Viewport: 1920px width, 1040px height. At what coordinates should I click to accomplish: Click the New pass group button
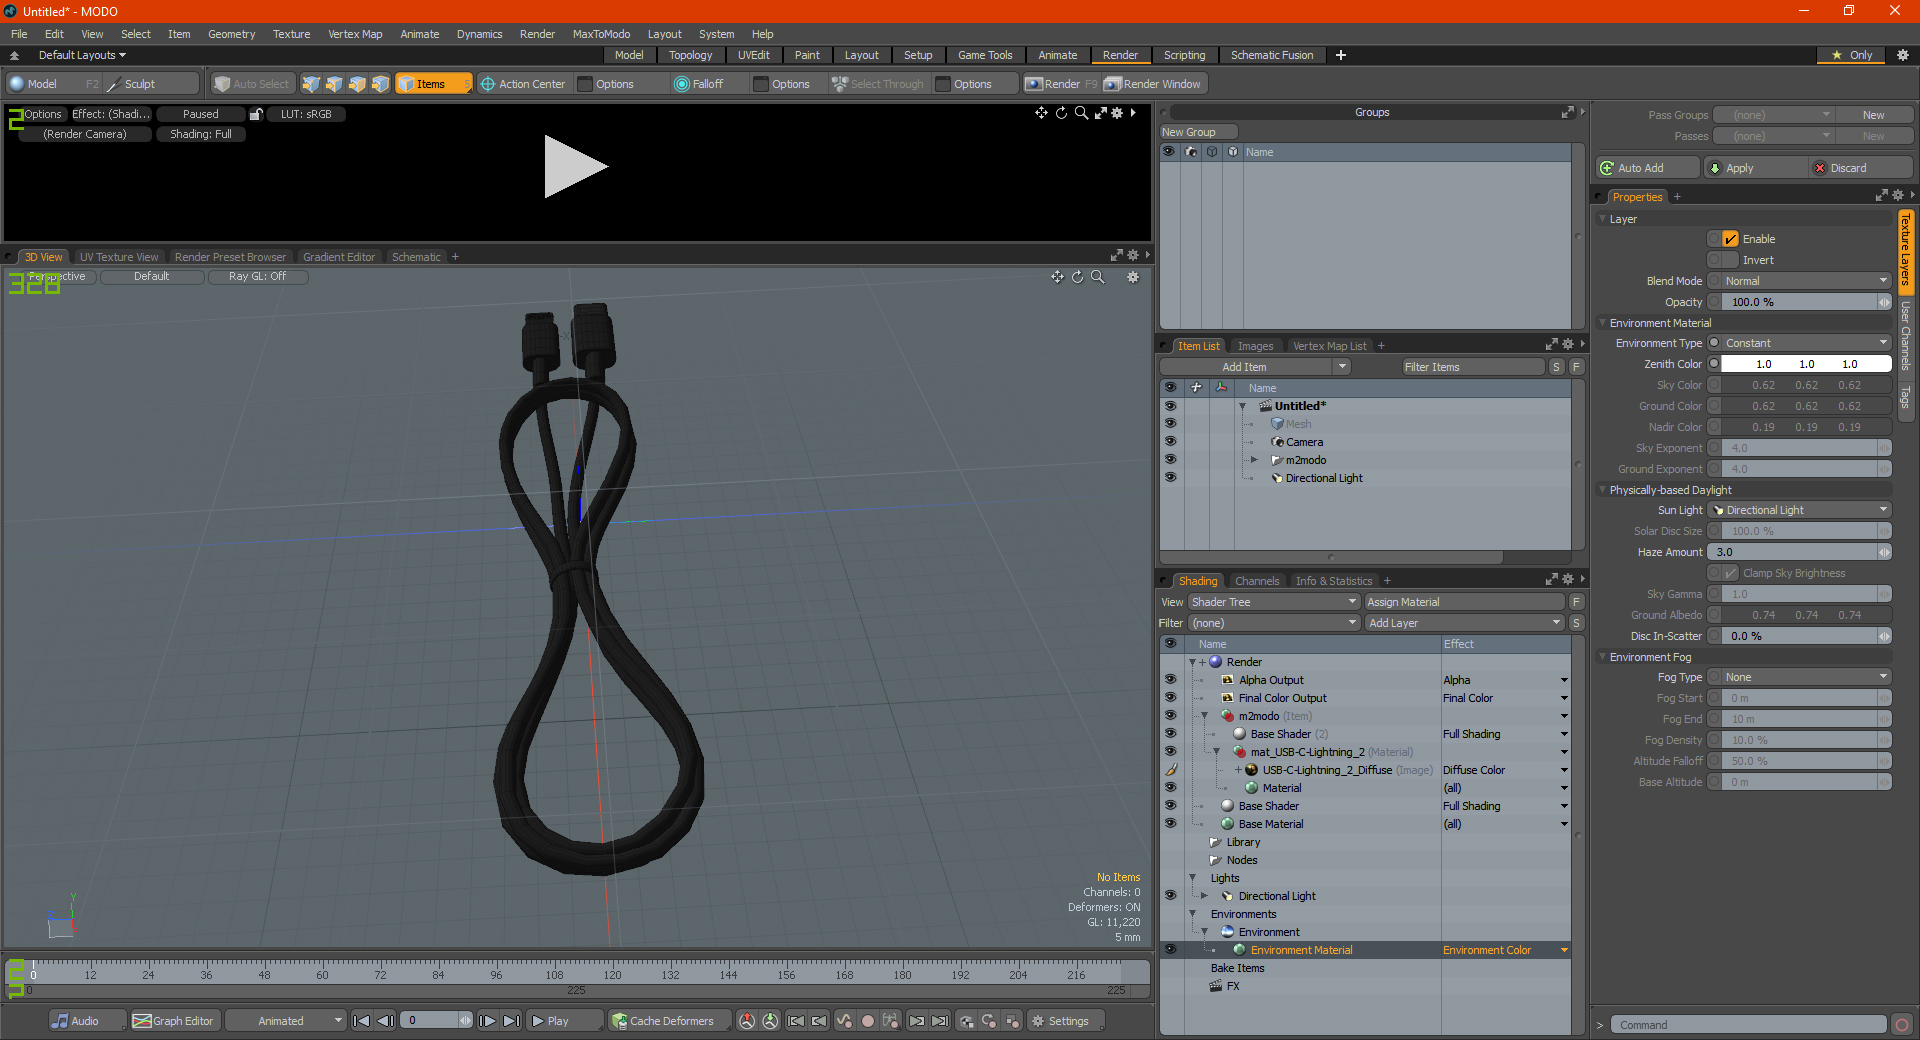pos(1873,115)
